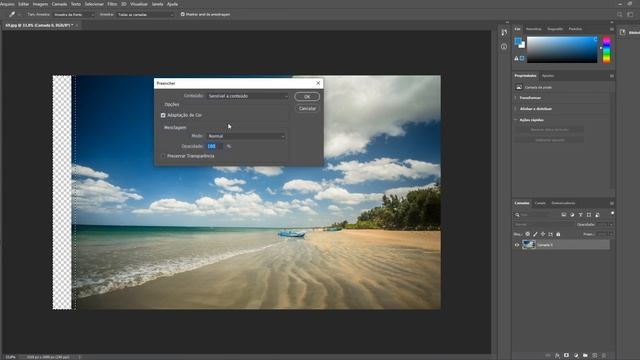
Task: Open the Selecionar menu
Action: 94,4
